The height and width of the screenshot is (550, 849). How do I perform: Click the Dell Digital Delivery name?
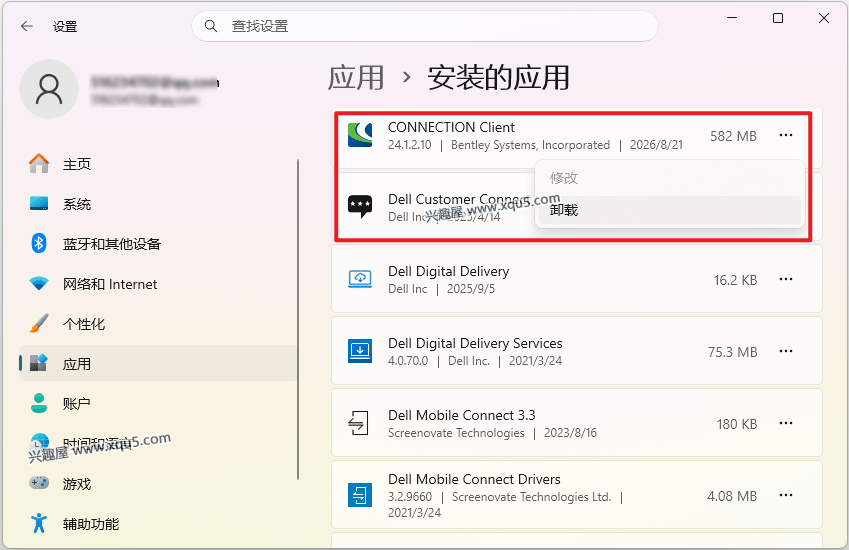click(448, 271)
